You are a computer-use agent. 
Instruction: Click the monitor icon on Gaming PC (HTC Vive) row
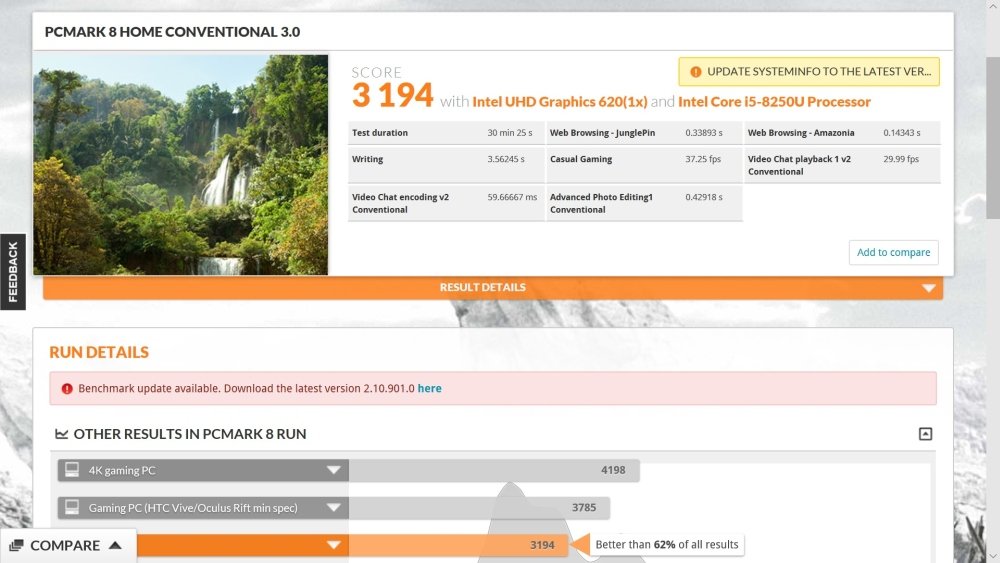pos(71,508)
